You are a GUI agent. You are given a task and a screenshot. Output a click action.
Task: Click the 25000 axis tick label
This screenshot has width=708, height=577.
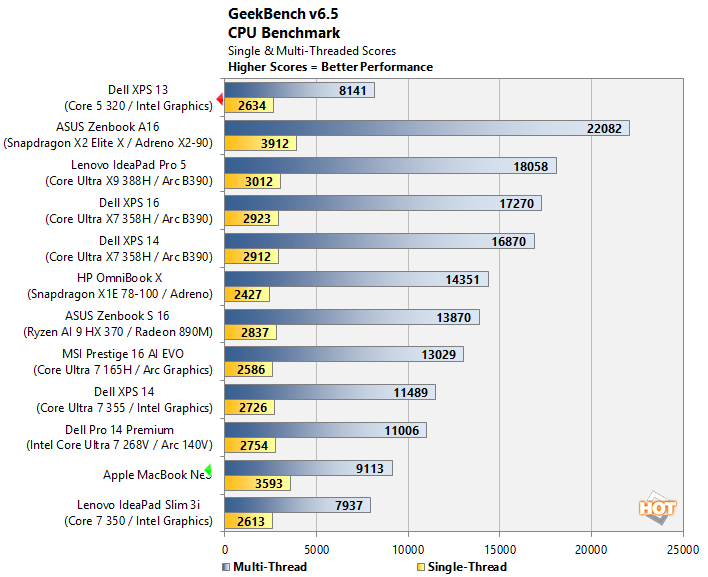(683, 550)
